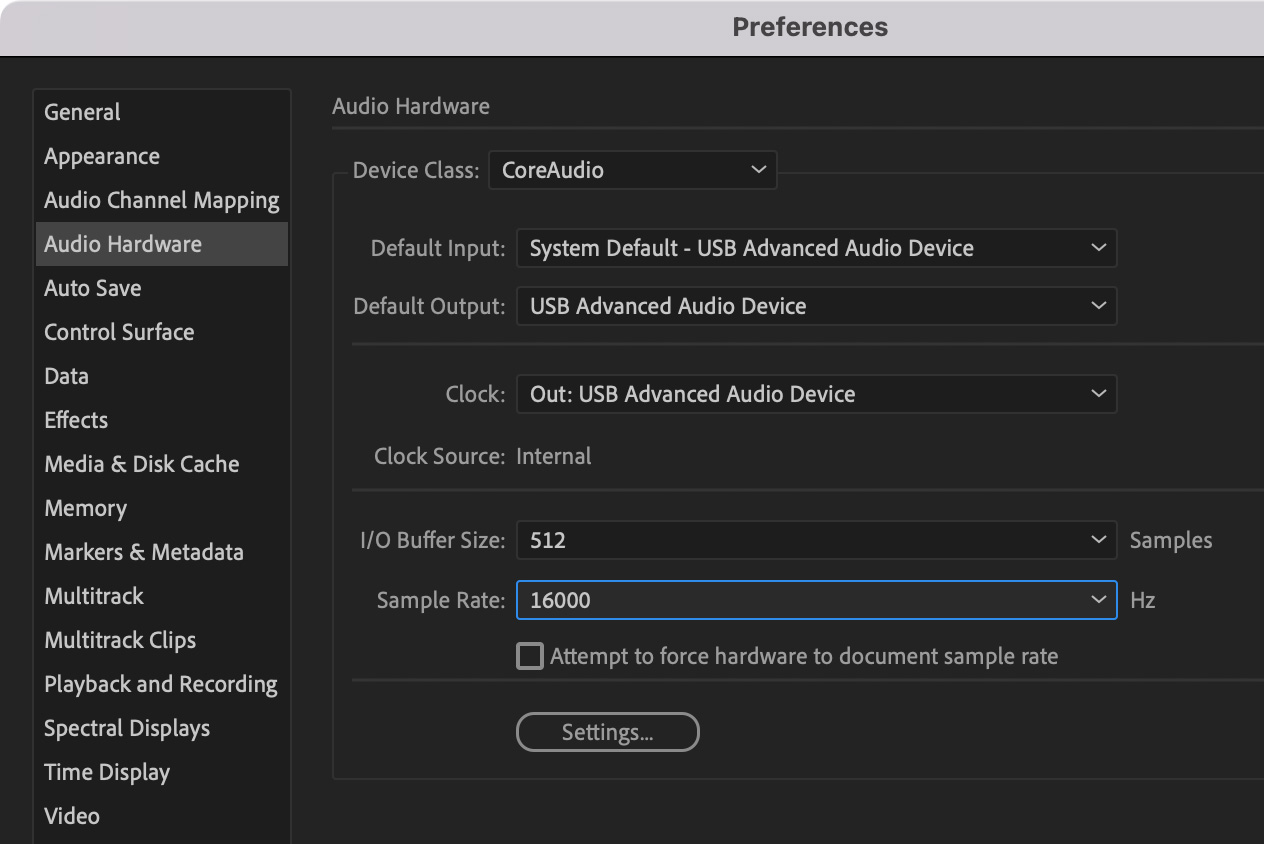Open Spectral Displays preferences
1264x844 pixels.
pos(162,728)
